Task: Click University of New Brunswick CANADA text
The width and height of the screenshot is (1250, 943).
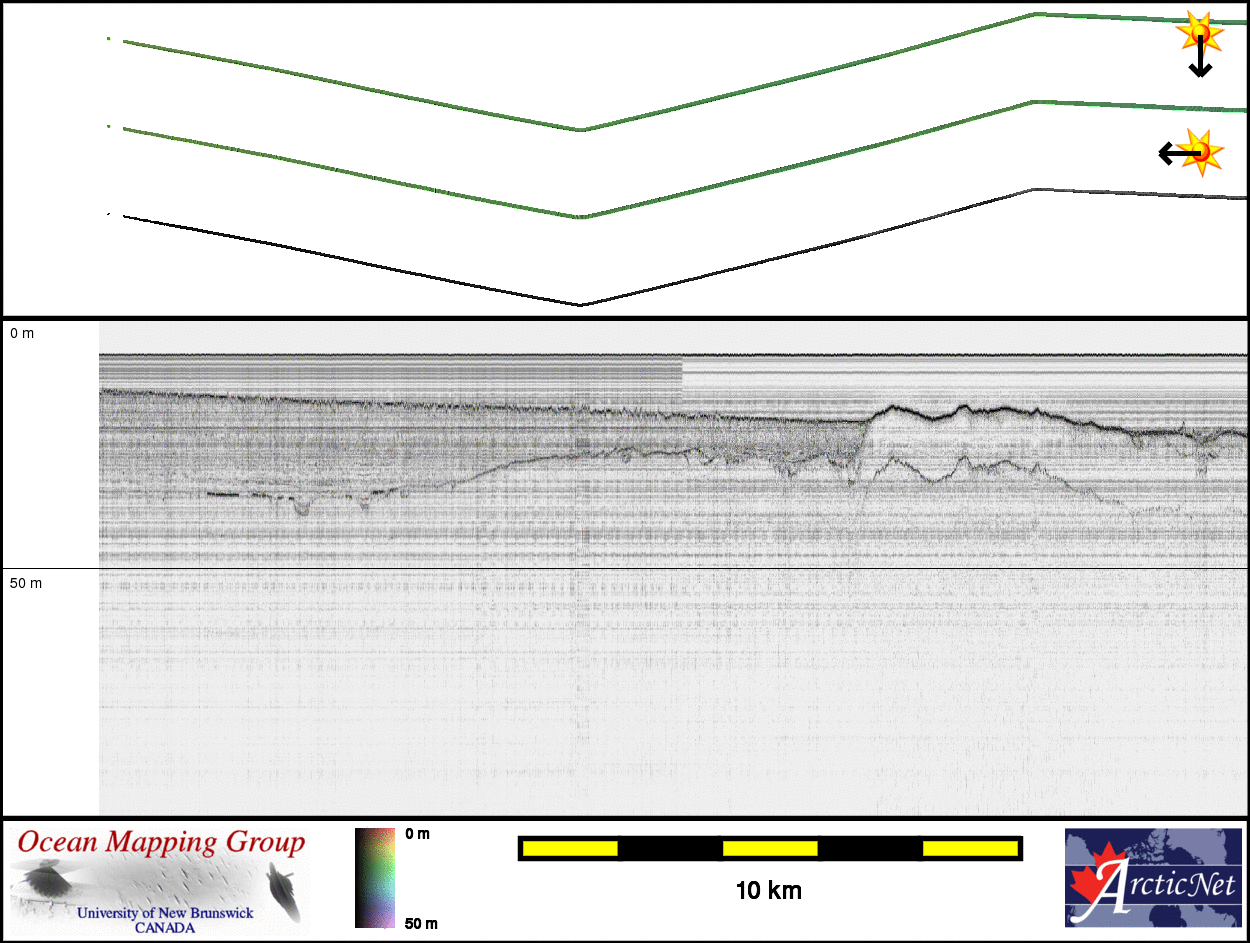Action: 165,920
